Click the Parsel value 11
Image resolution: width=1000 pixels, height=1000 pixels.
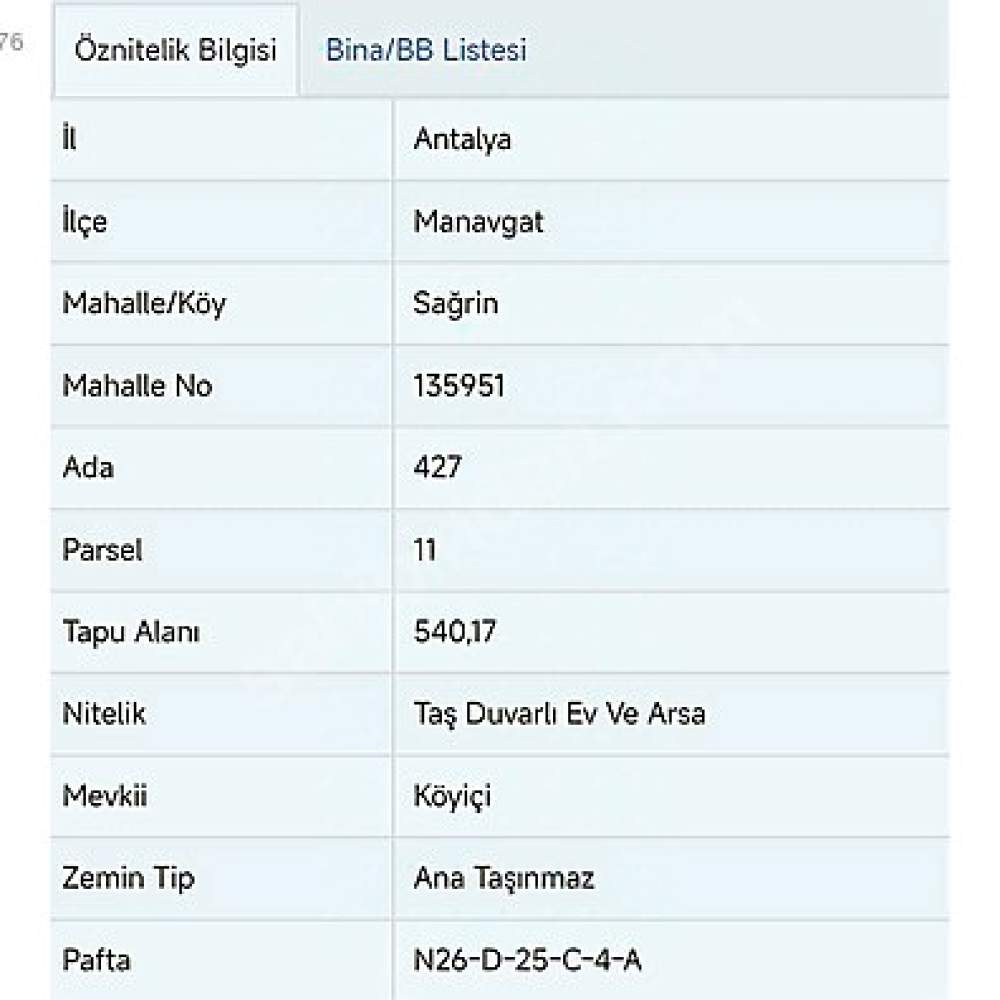(425, 550)
